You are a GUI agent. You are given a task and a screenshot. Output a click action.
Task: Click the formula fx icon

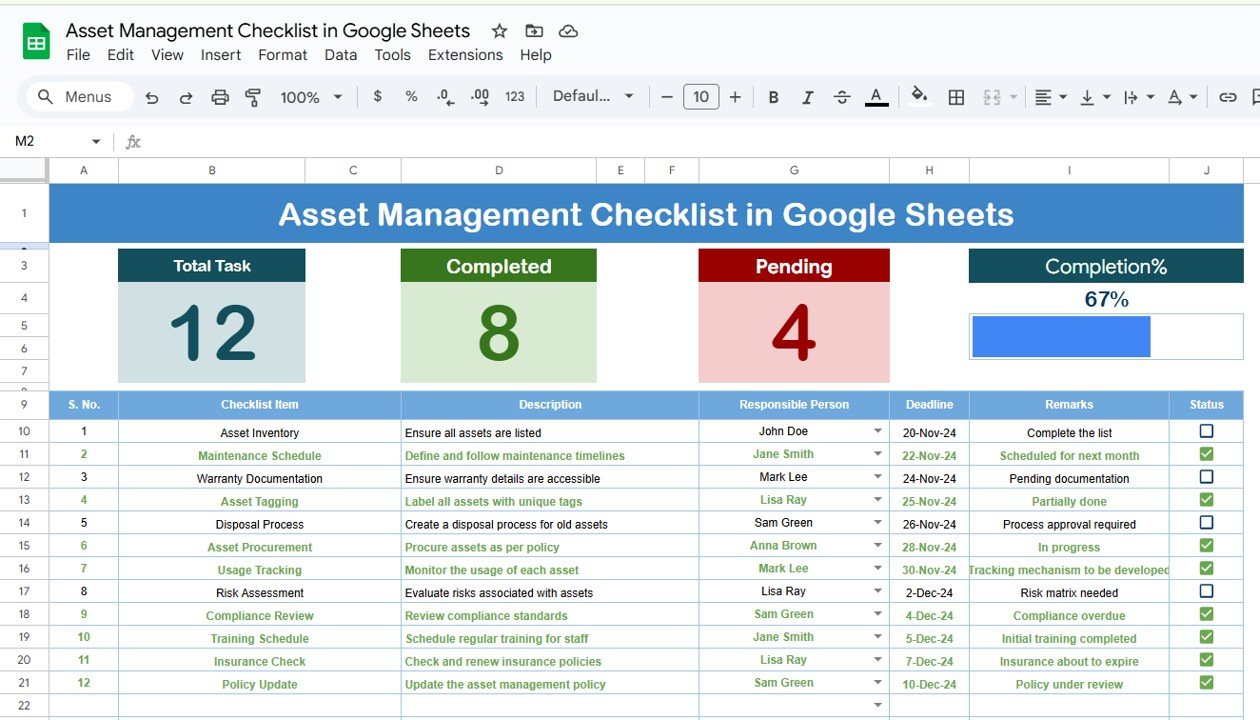[133, 142]
